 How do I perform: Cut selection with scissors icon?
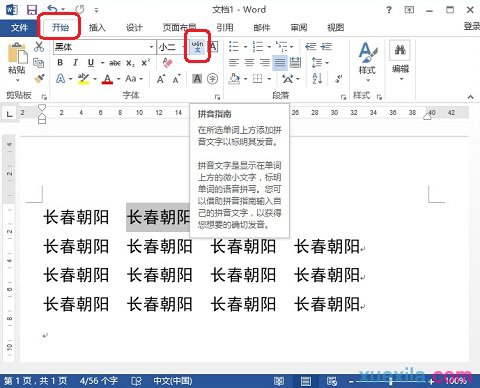click(x=39, y=46)
